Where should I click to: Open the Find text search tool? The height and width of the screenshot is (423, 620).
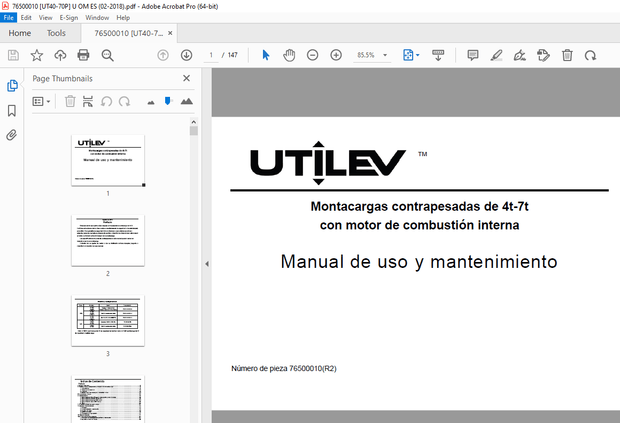pyautogui.click(x=108, y=55)
